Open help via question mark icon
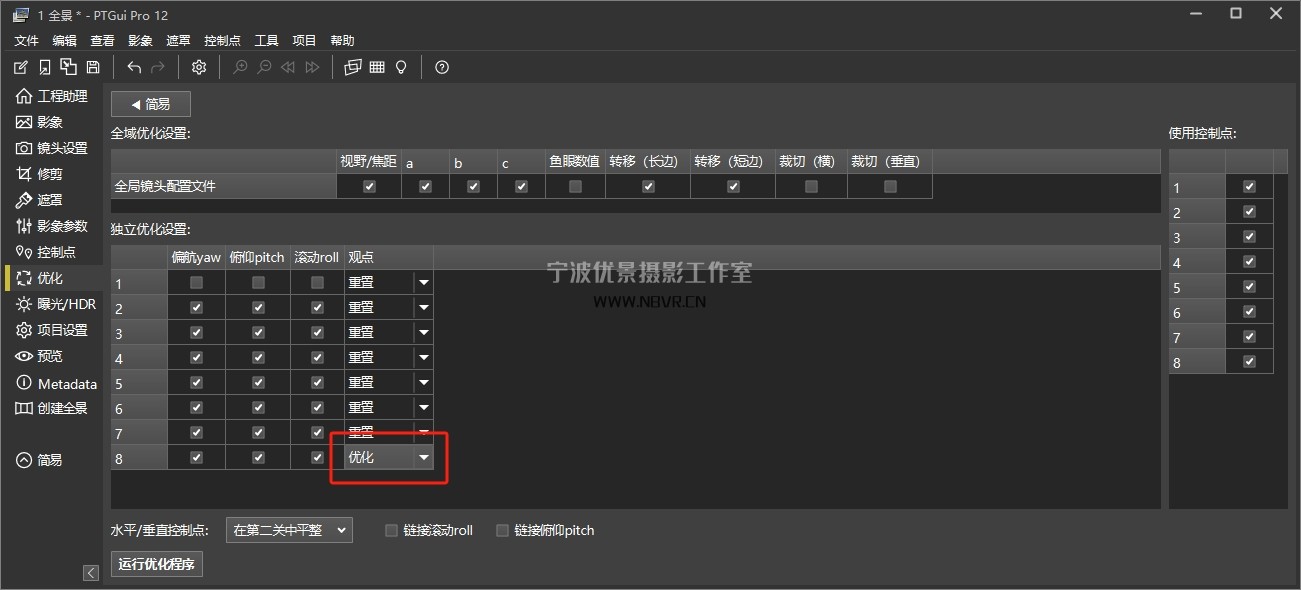This screenshot has width=1301, height=590. (x=442, y=67)
